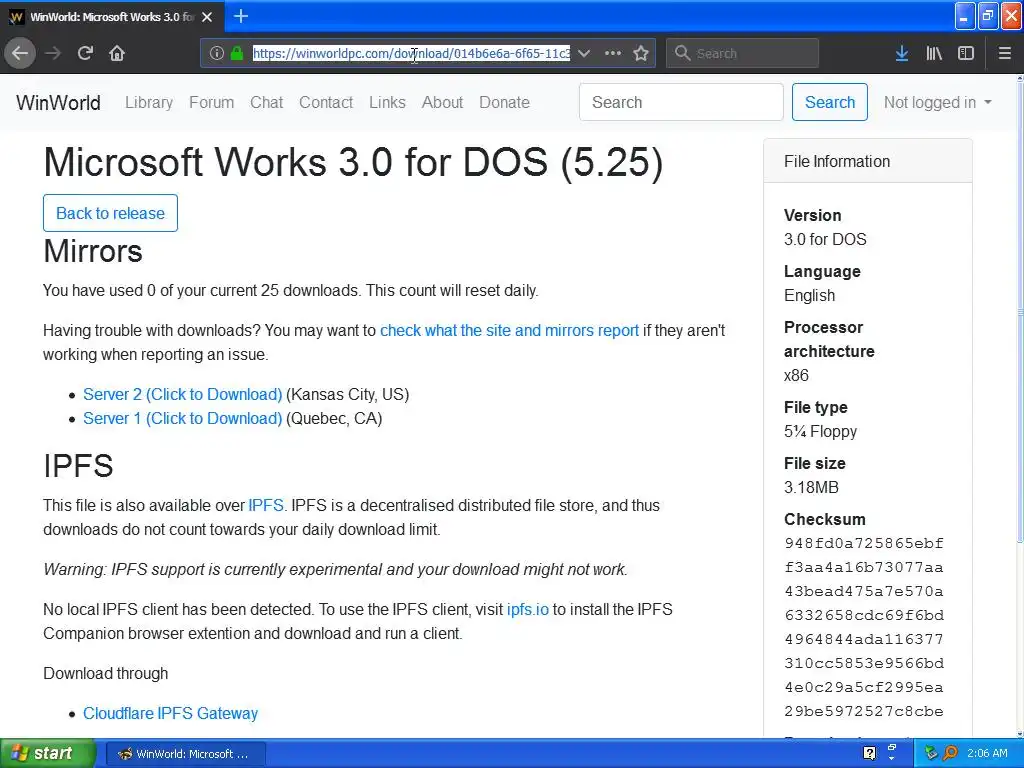Screen dimensions: 1024x768
Task: Open the Downloads panel arrow icon
Action: click(x=901, y=53)
